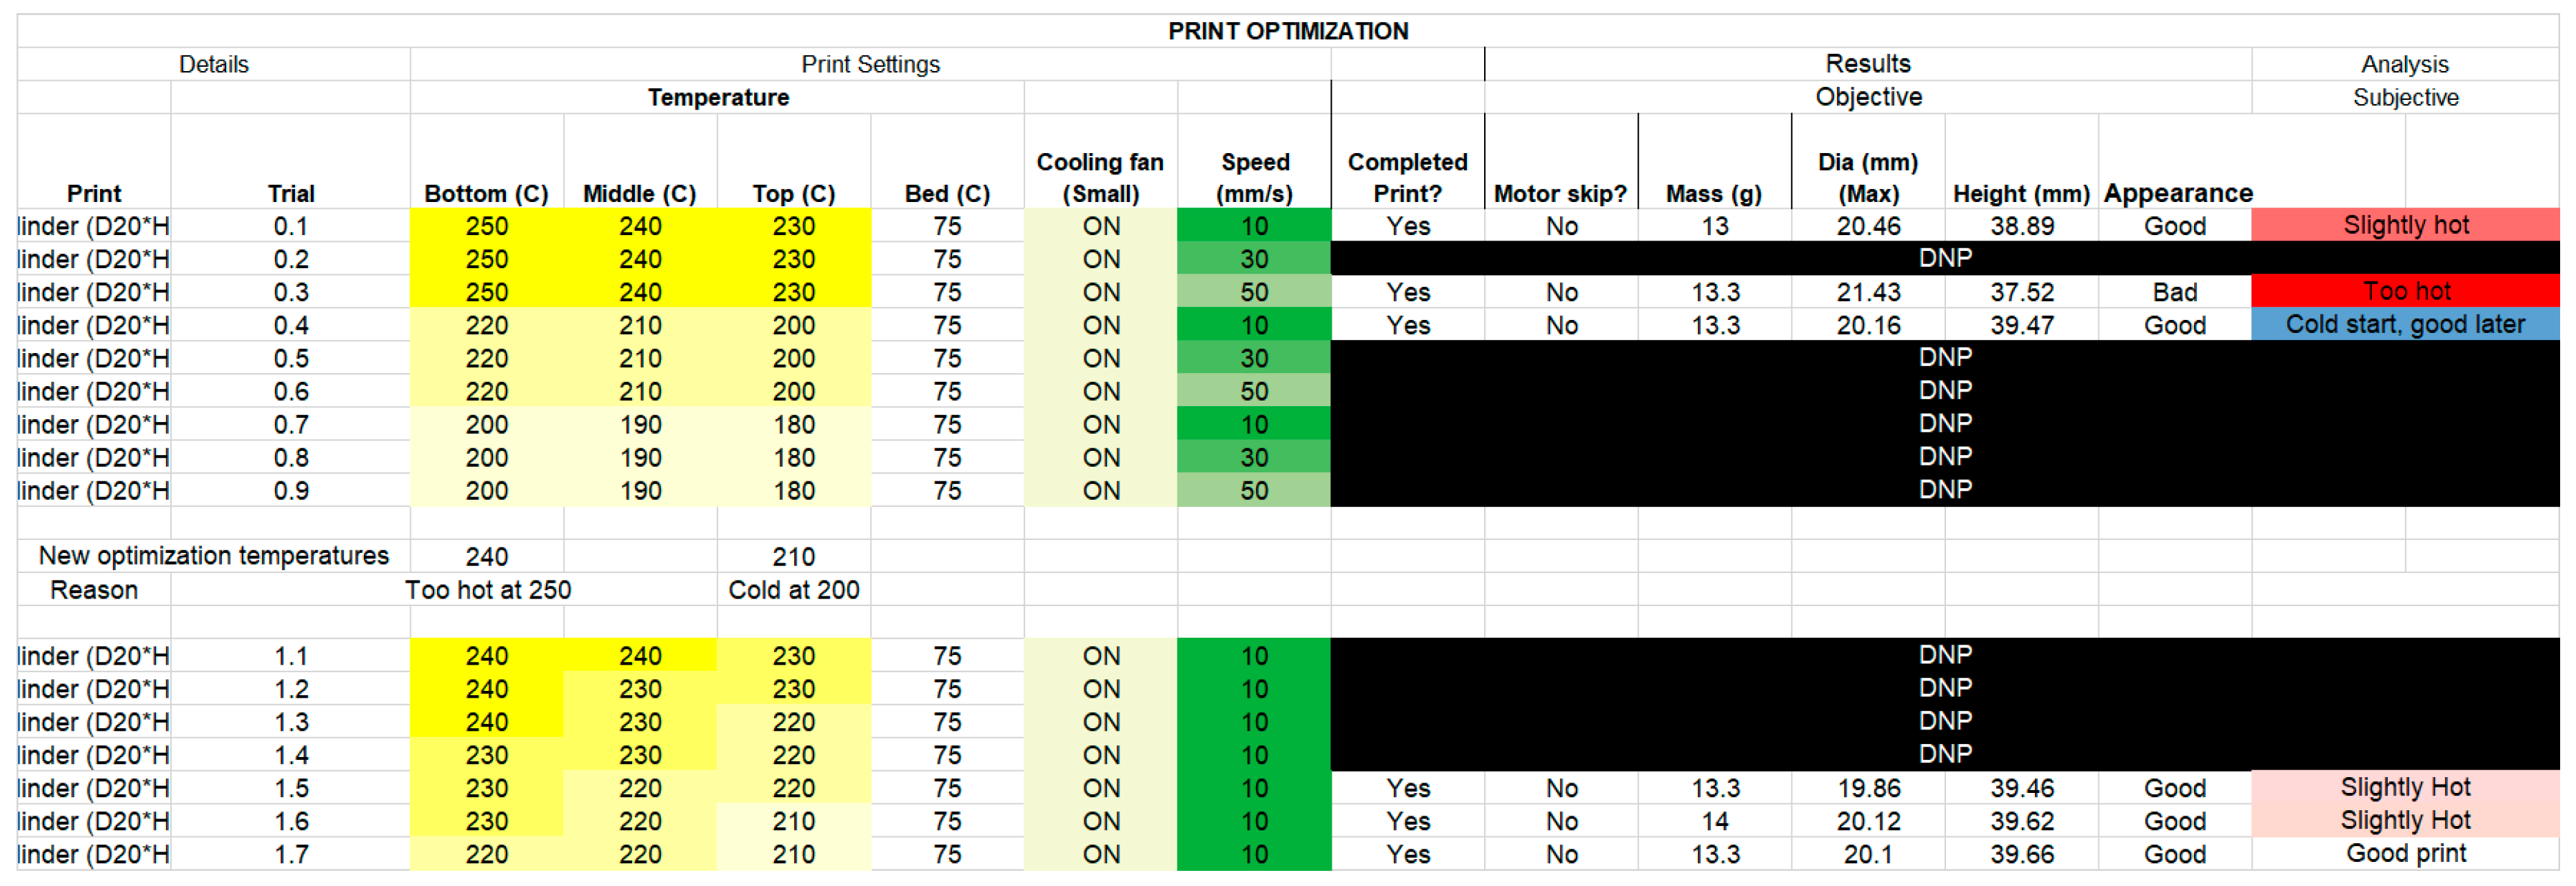Screen dimensions: 2576x886
Task: Select the 21.43 diameter value cell
Action: pyautogui.click(x=1867, y=292)
